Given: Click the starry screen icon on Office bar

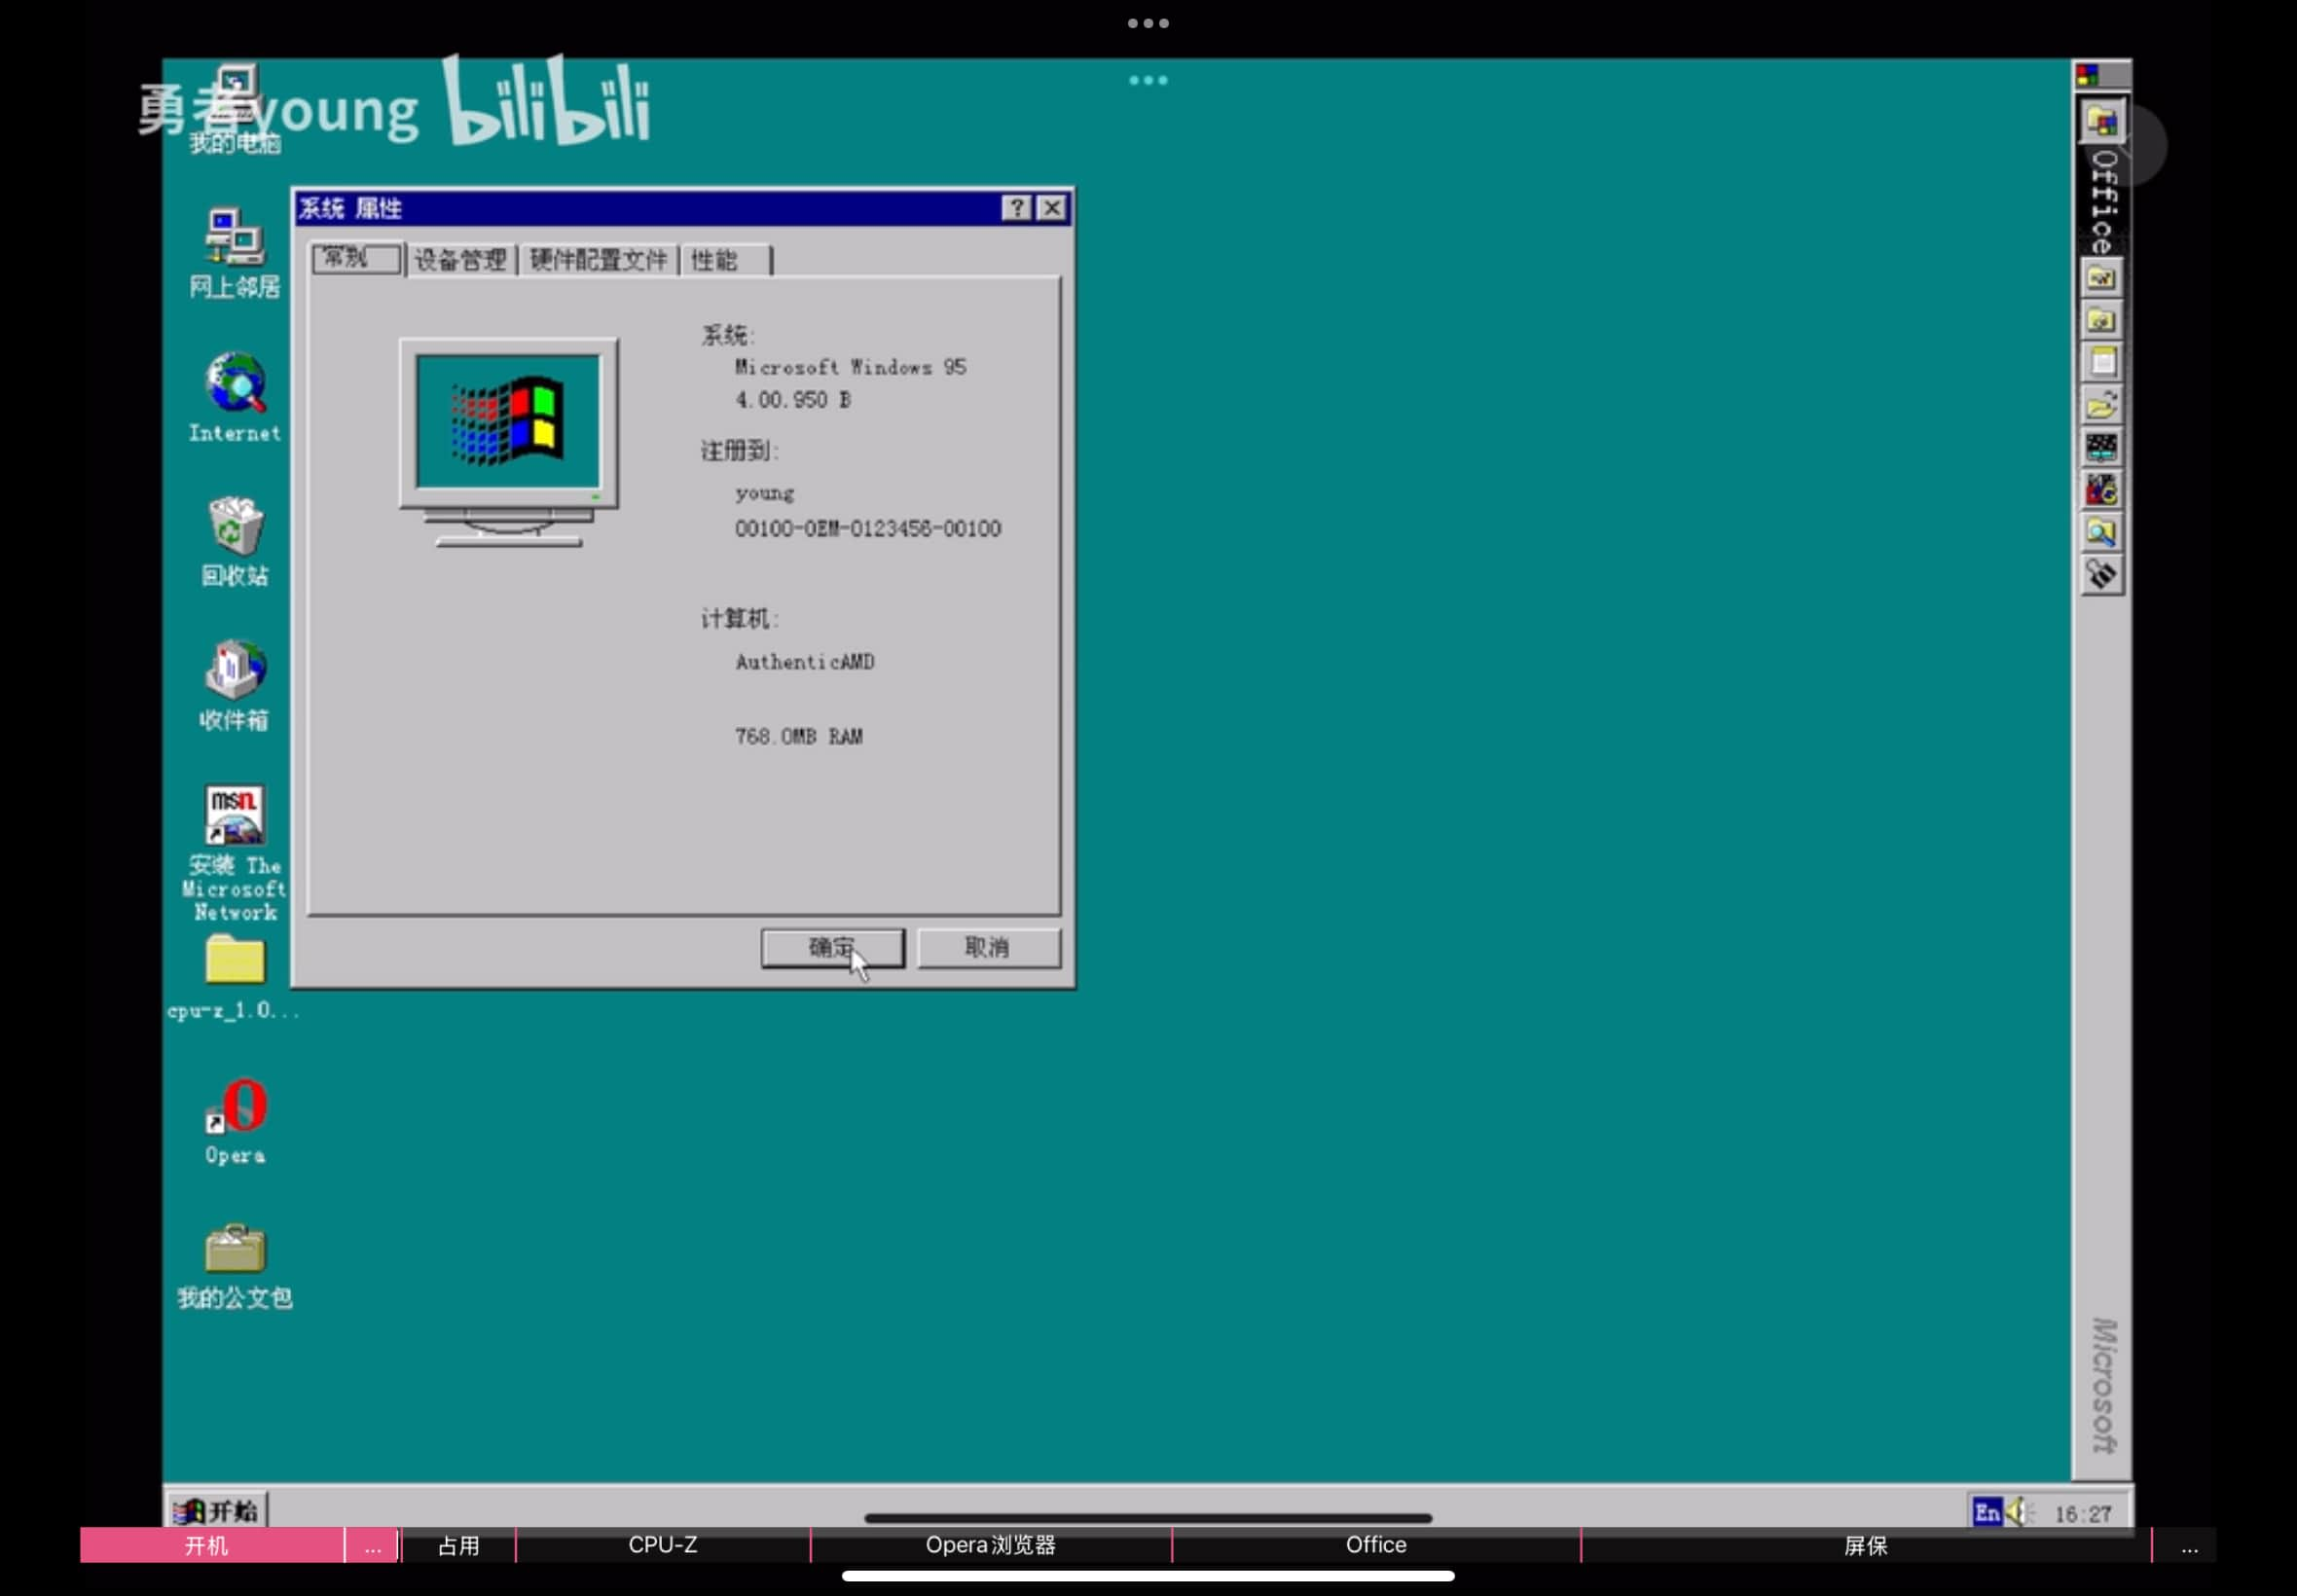Looking at the screenshot, I should 2101,448.
